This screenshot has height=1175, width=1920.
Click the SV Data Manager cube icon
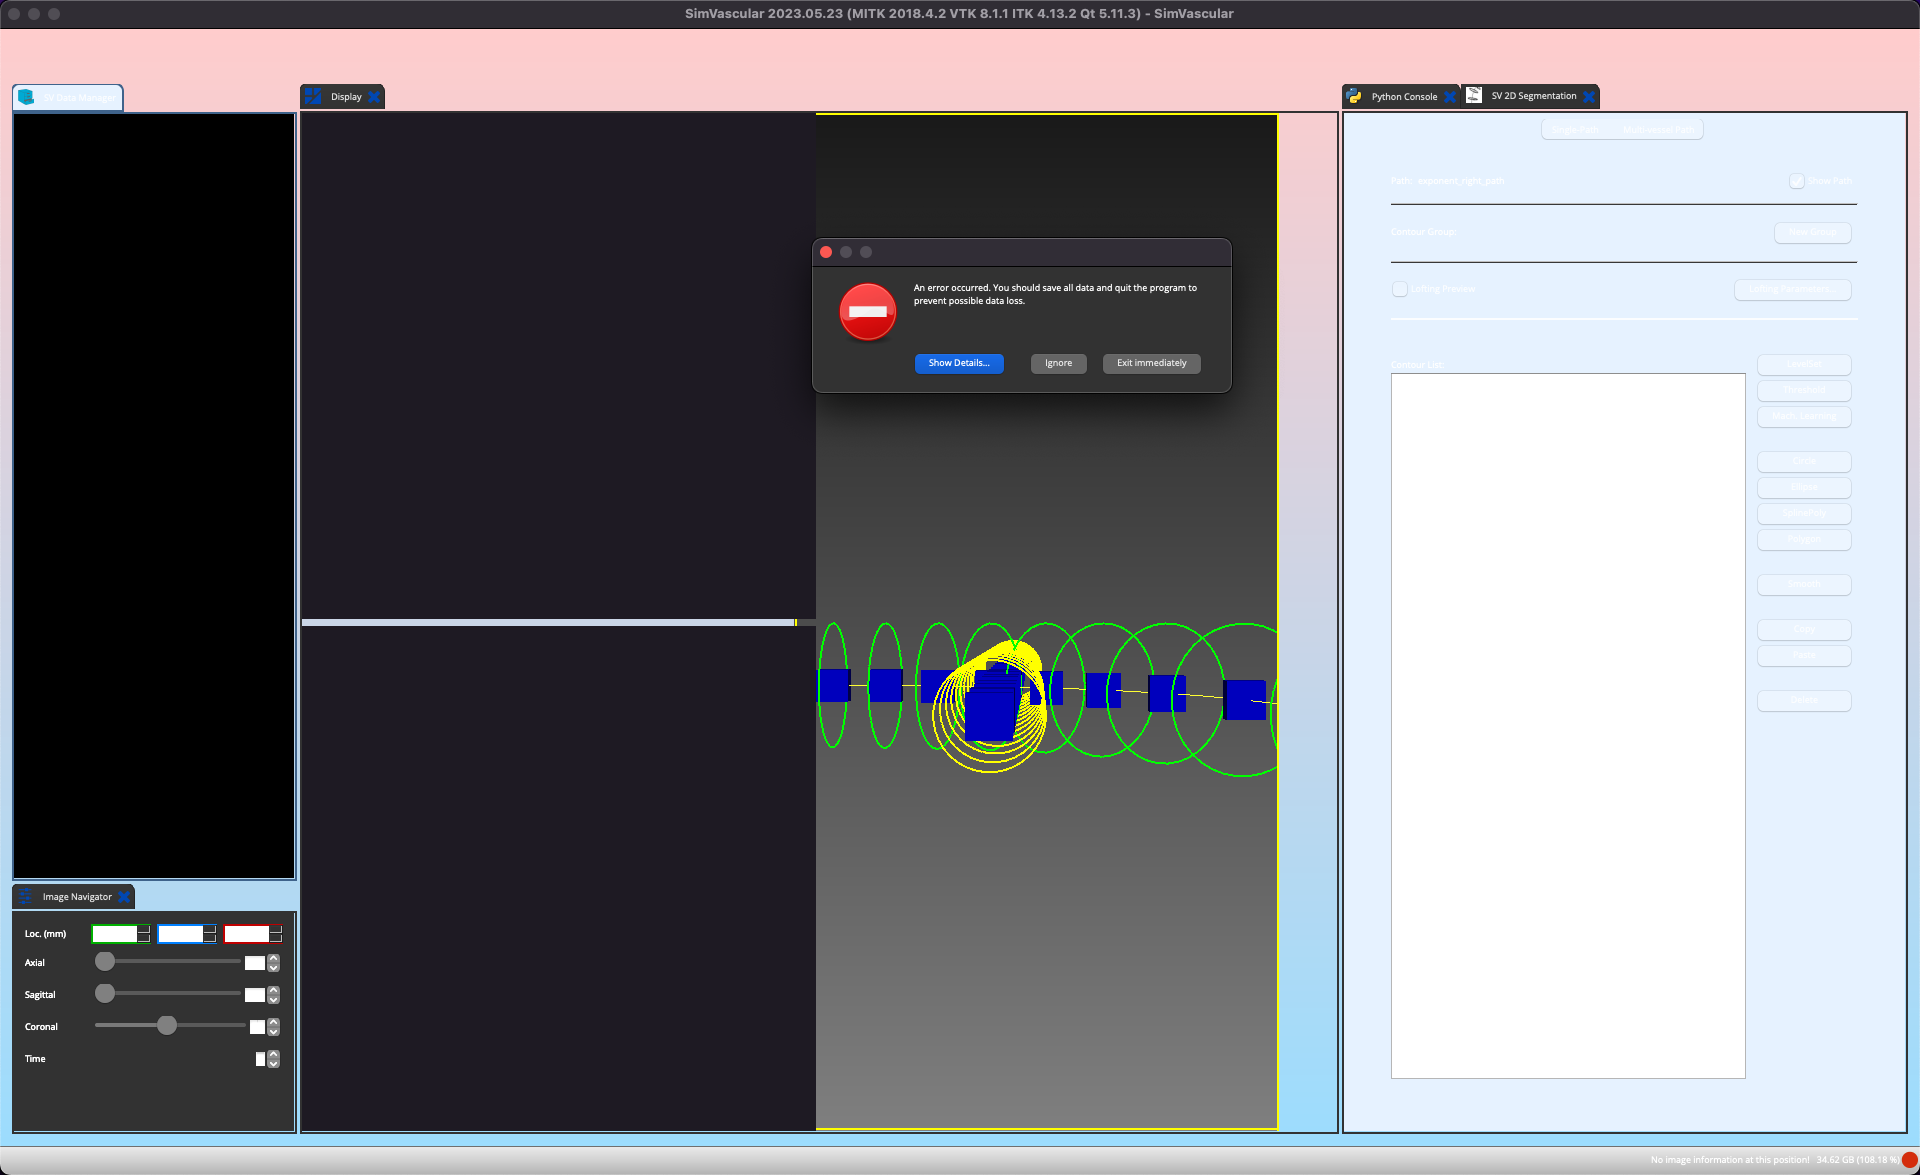click(26, 97)
